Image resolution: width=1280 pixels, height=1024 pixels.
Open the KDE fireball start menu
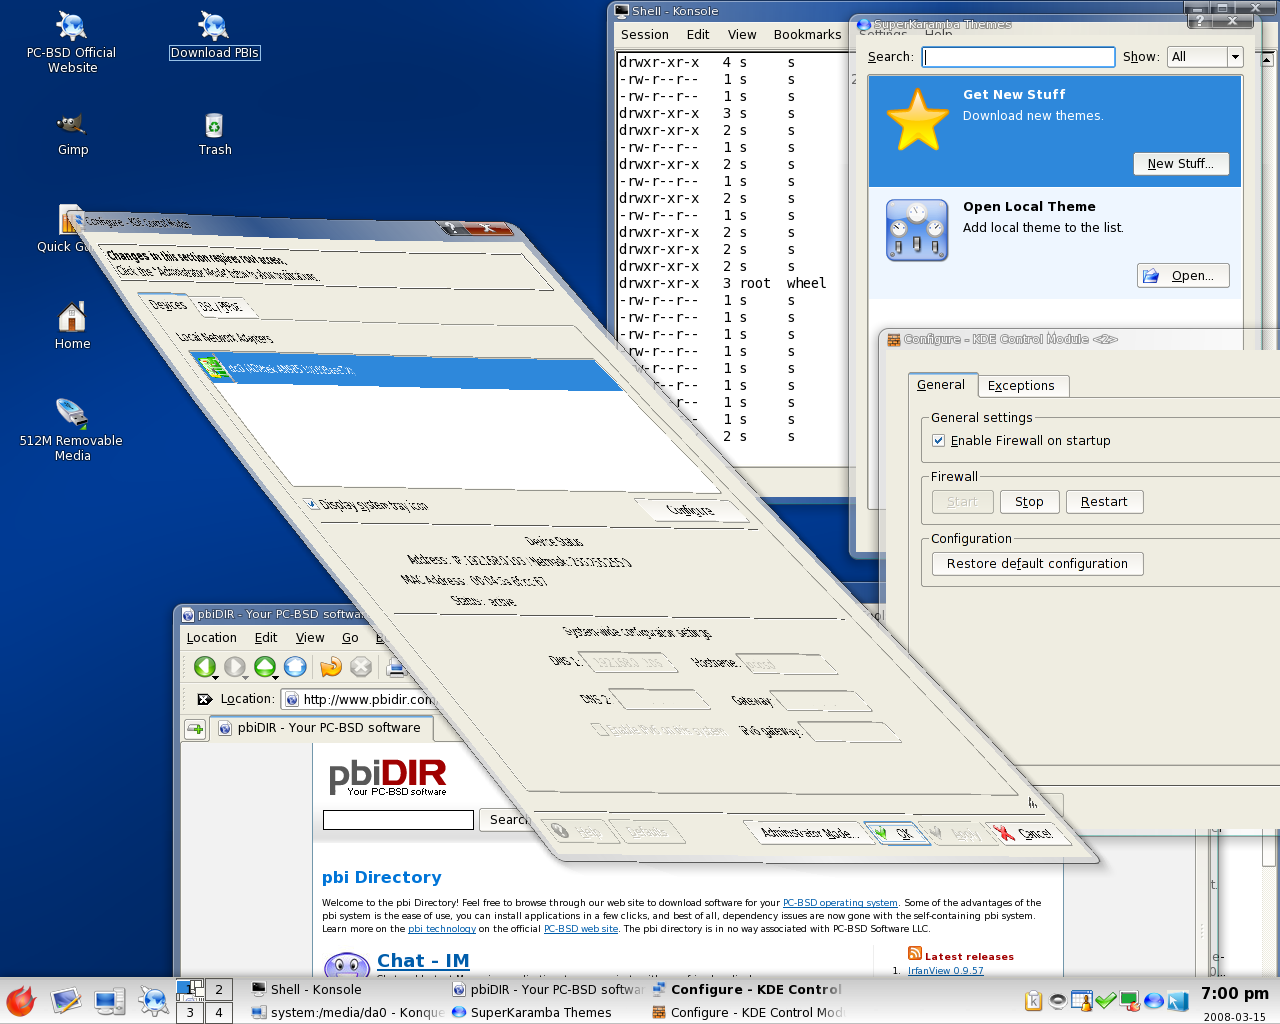21,1001
